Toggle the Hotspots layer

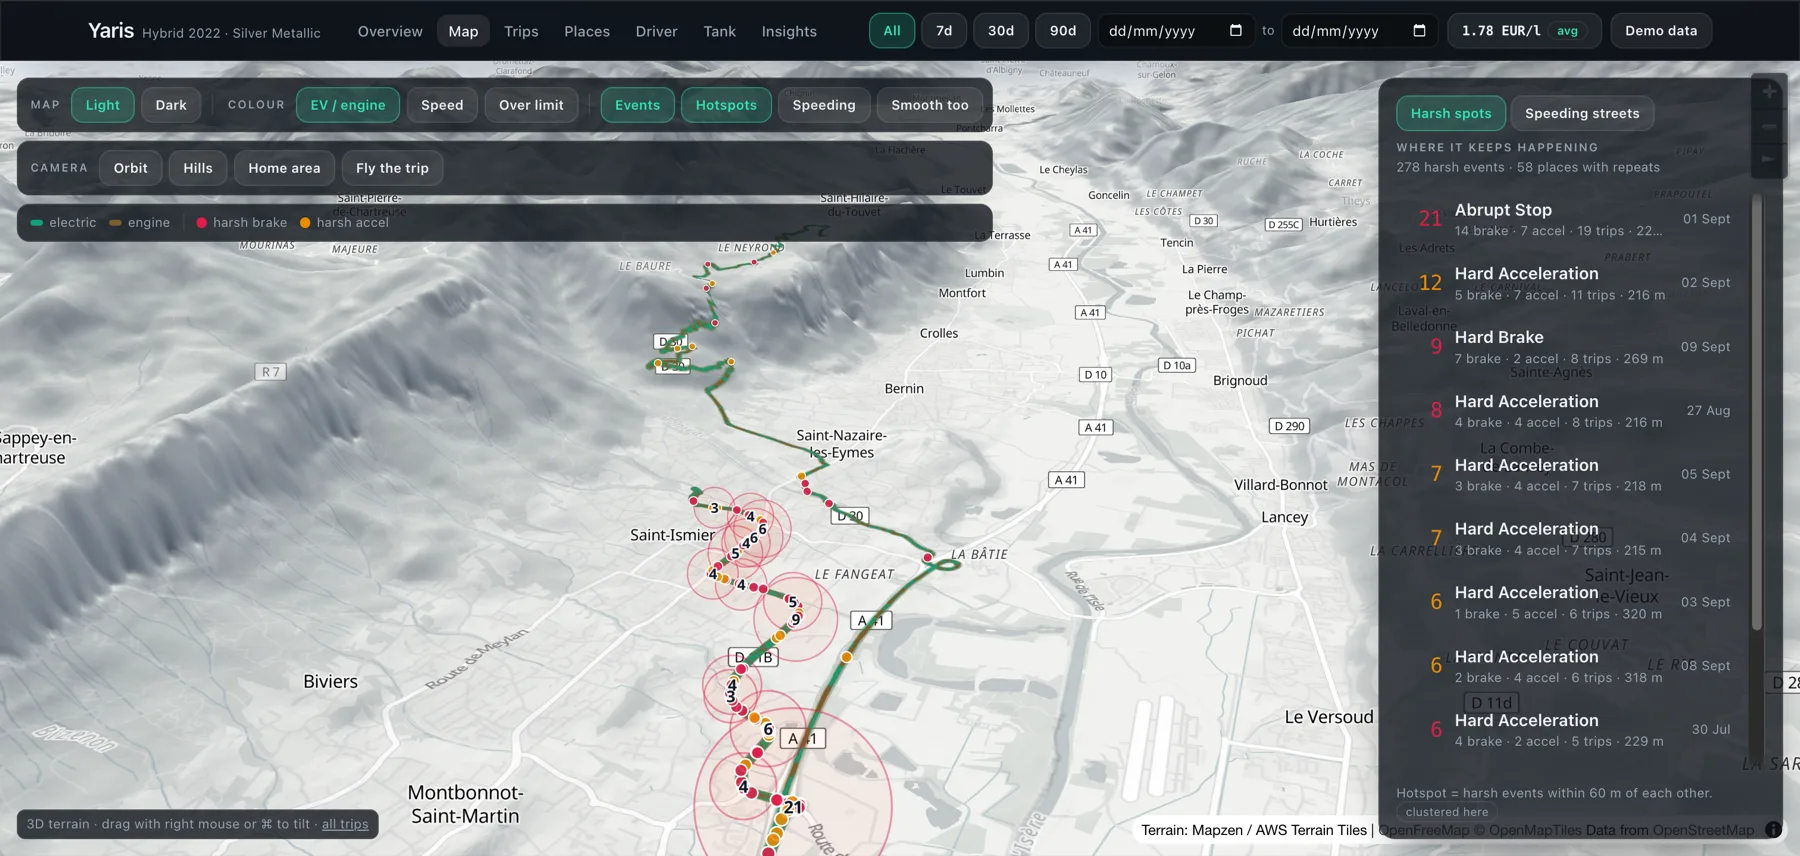tap(726, 105)
